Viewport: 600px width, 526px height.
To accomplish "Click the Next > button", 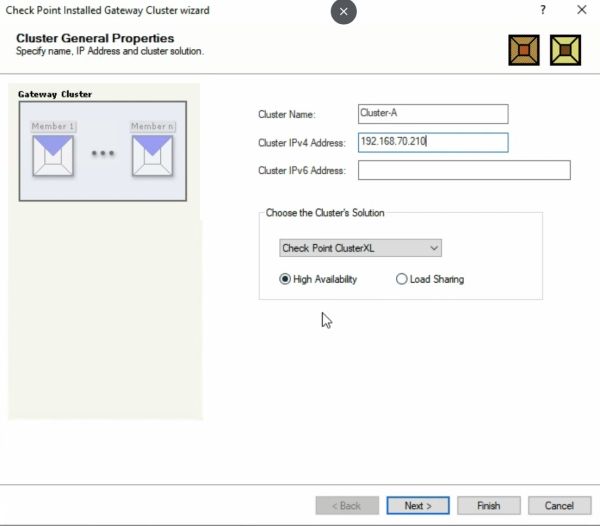I will (418, 505).
